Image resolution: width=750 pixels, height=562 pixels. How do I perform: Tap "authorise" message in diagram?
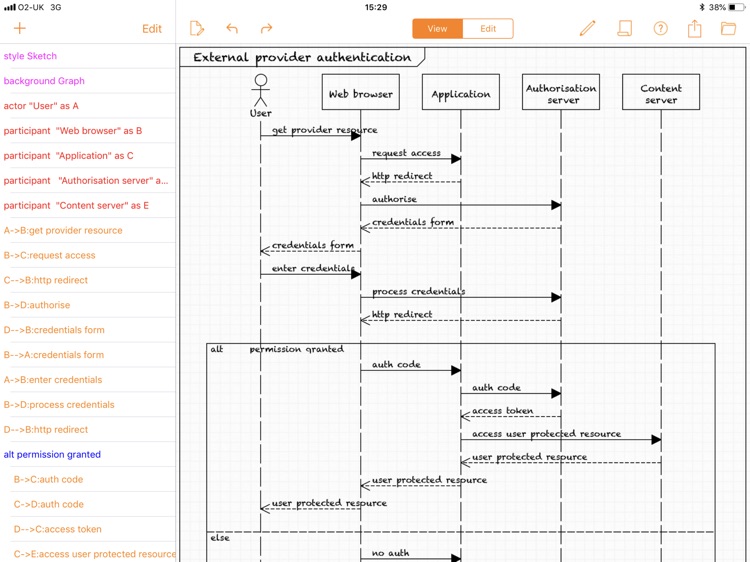tap(394, 199)
